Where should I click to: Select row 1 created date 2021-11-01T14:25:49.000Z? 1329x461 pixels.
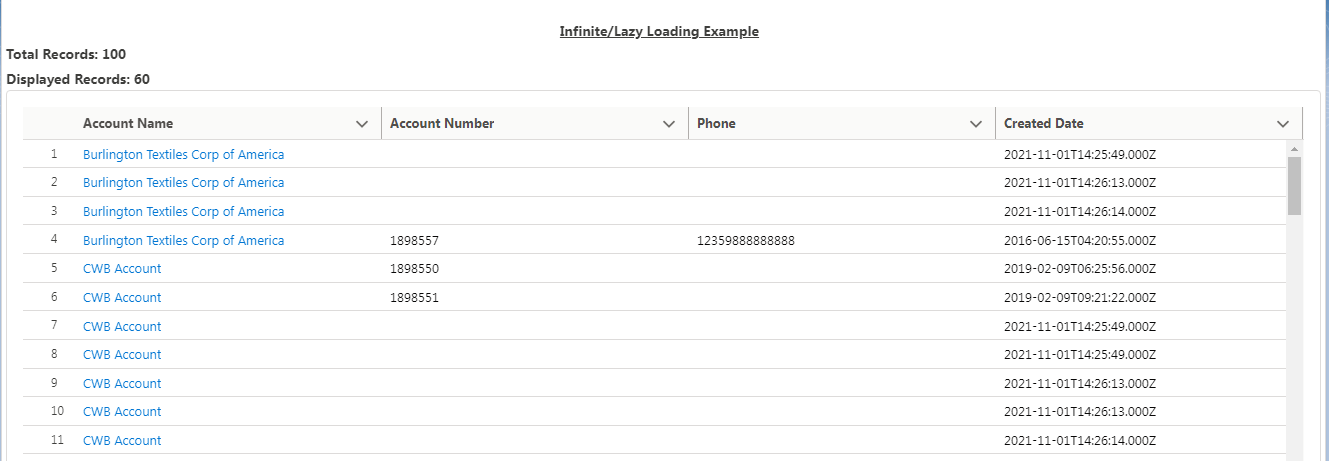[x=1080, y=155]
